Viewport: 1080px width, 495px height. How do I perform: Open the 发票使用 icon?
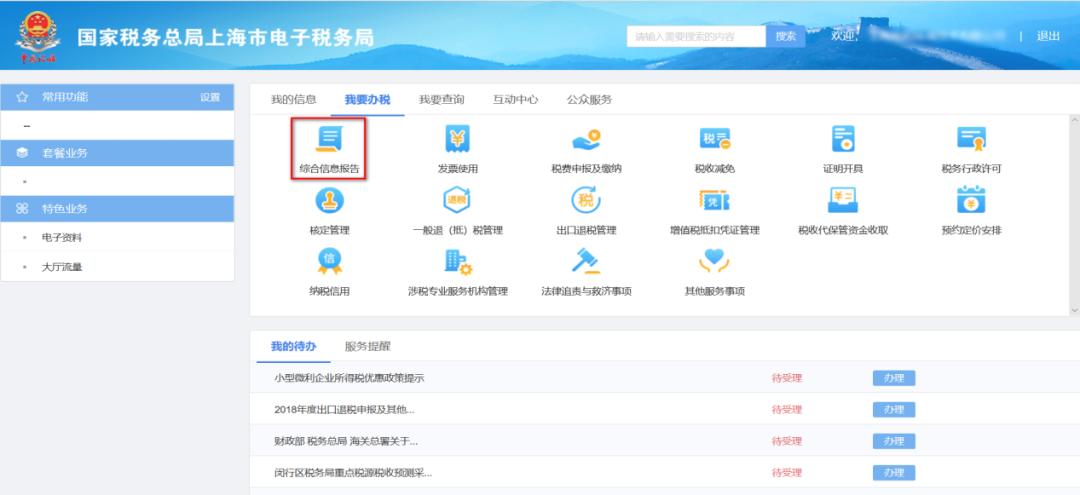point(457,139)
